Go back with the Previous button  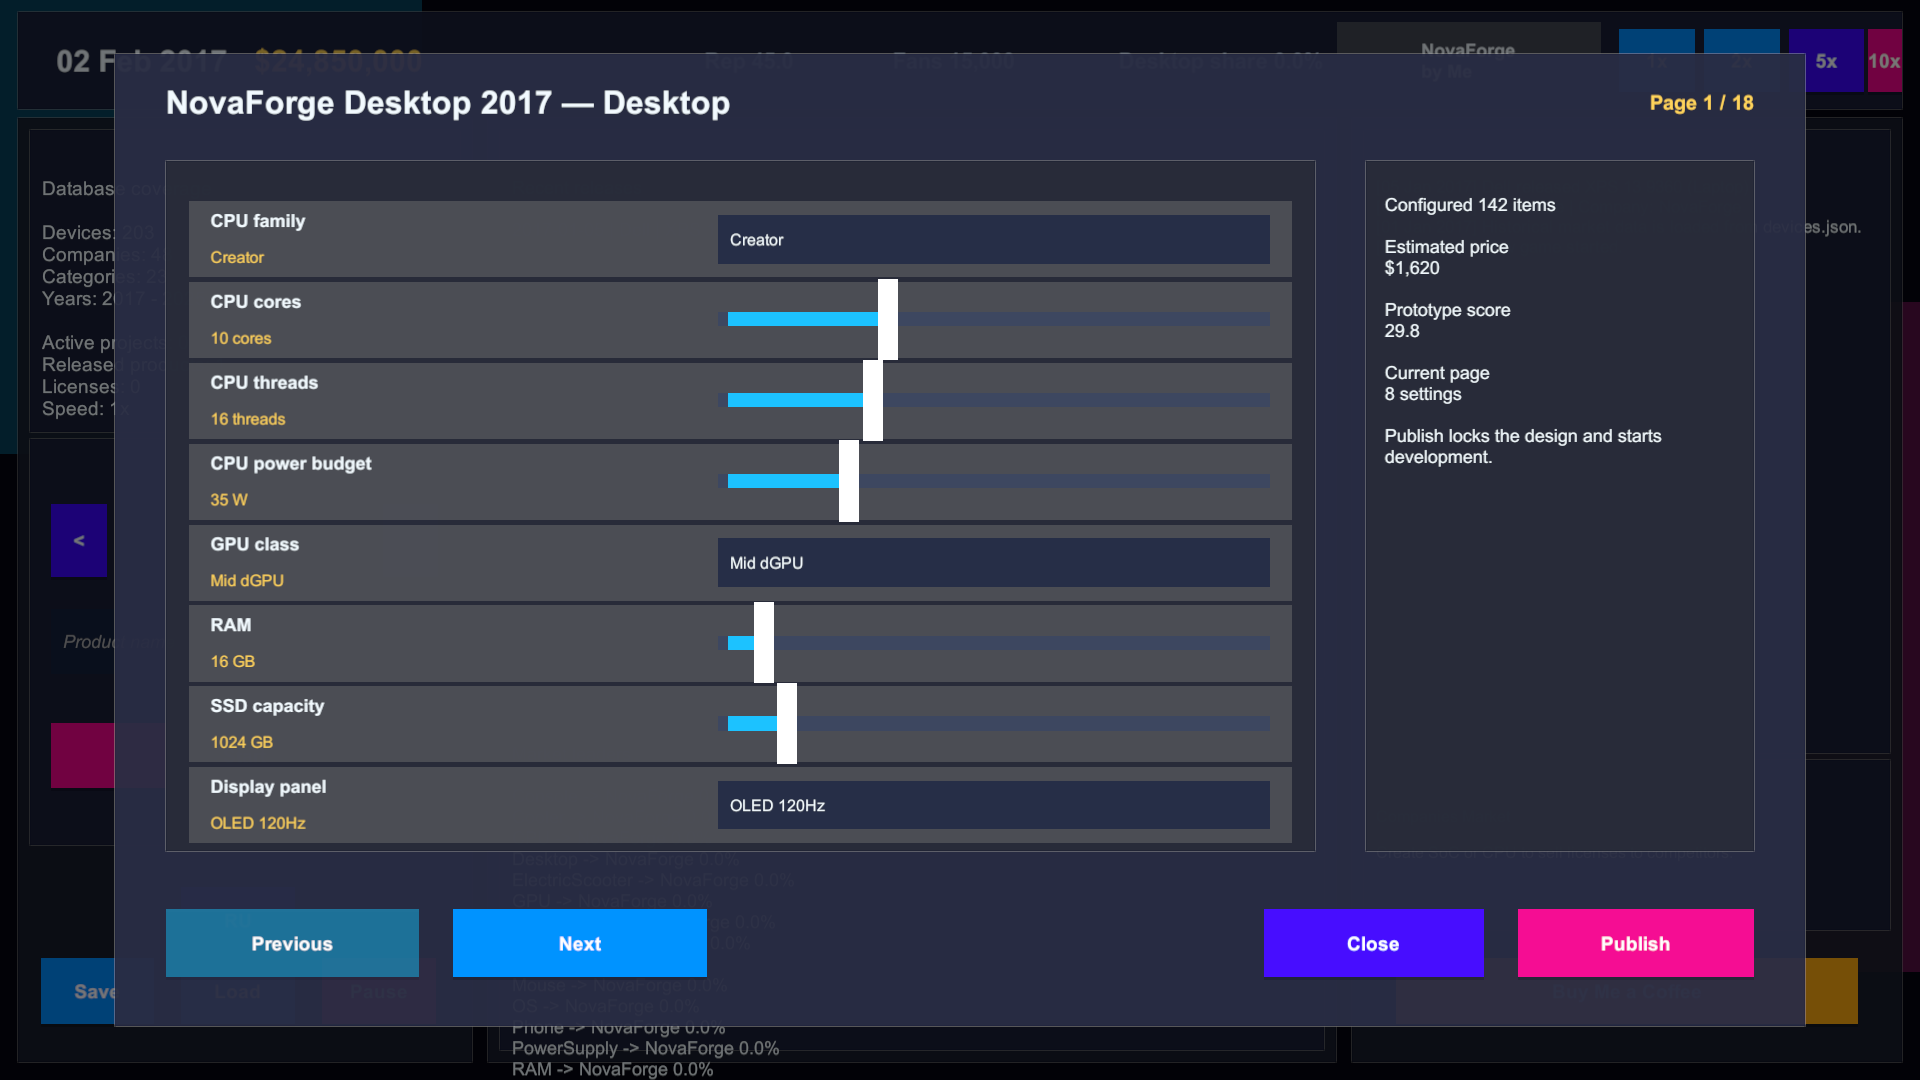point(292,943)
